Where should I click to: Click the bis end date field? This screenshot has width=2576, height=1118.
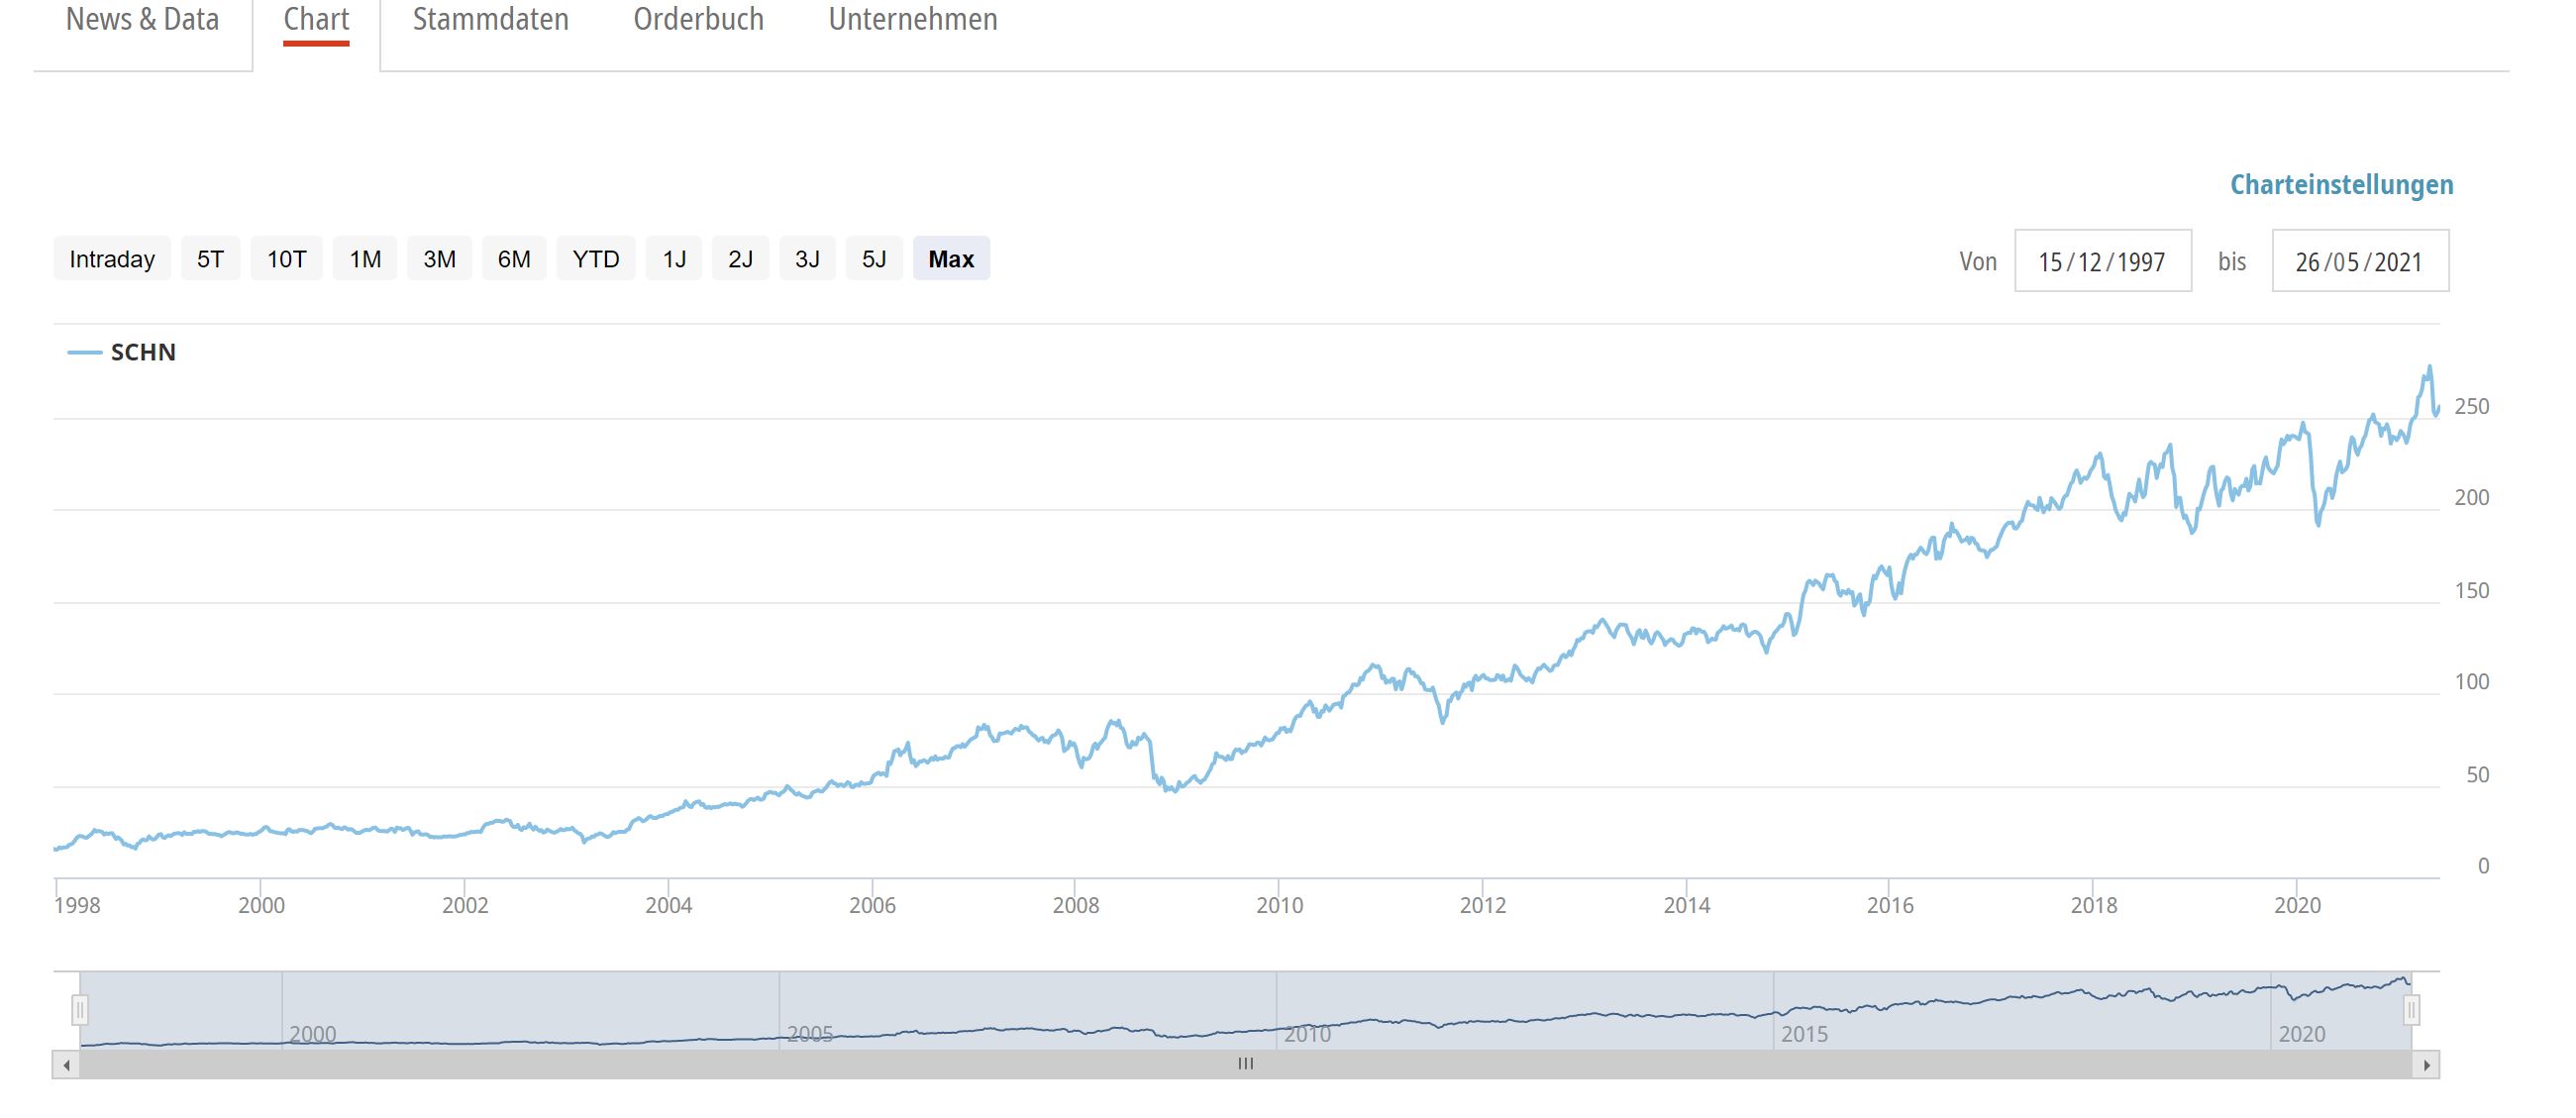pyautogui.click(x=2359, y=261)
